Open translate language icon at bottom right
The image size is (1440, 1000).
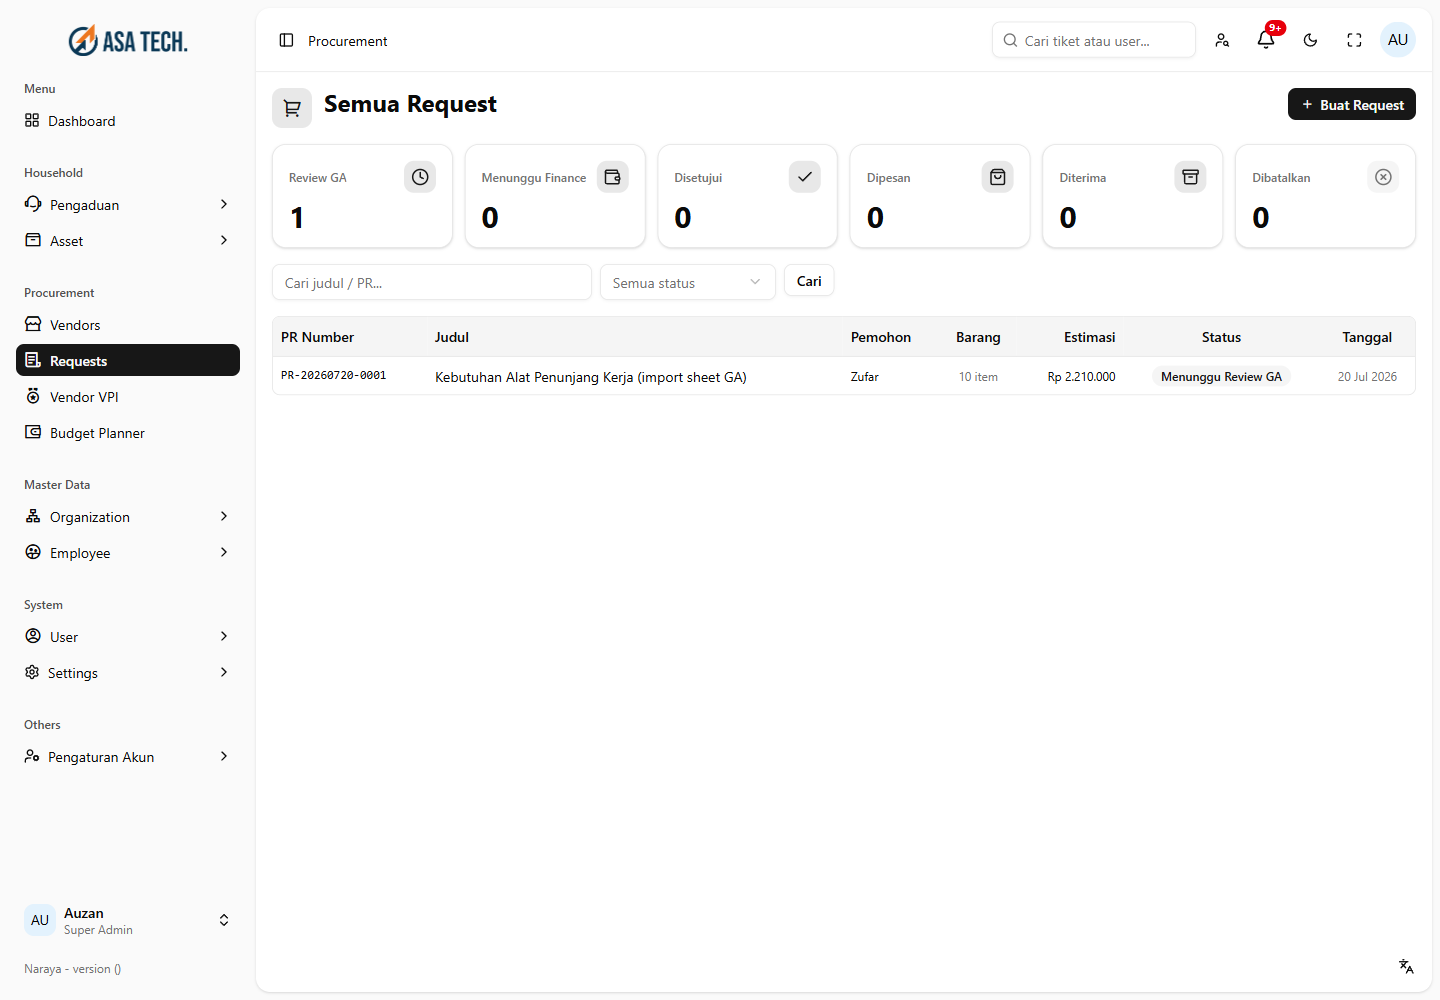coord(1406,966)
